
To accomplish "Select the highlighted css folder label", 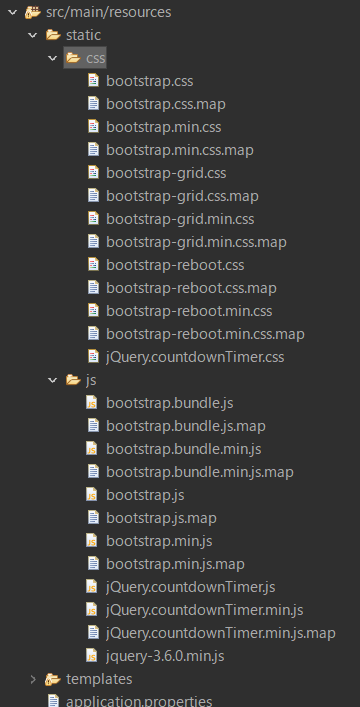I will (x=96, y=58).
